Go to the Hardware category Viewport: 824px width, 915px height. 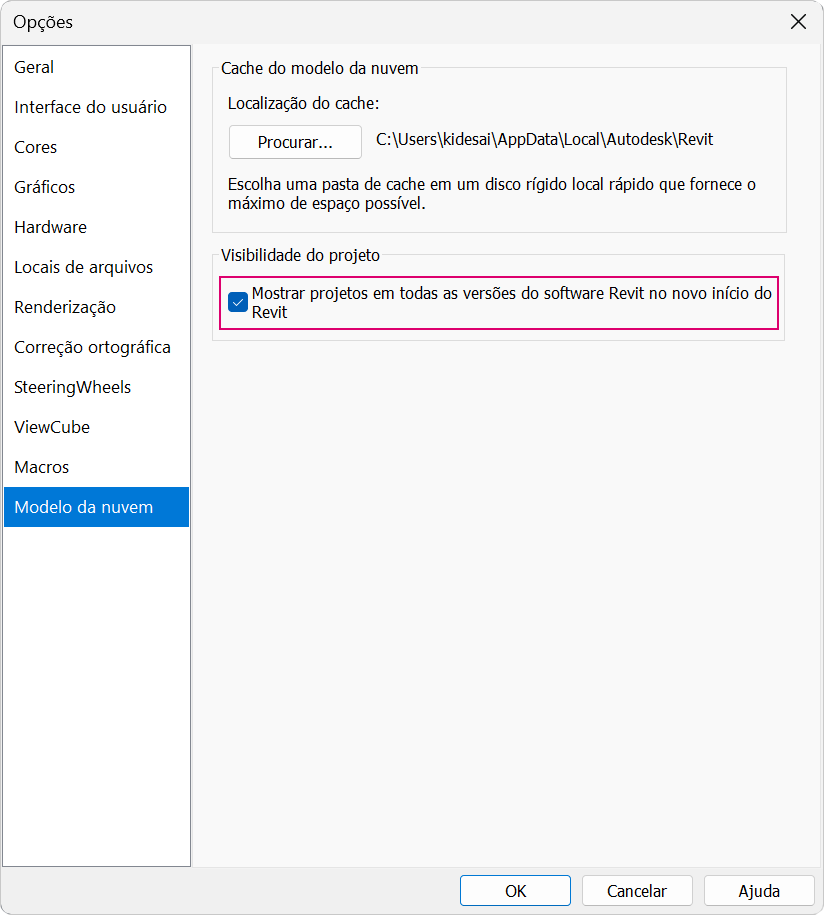tap(50, 227)
